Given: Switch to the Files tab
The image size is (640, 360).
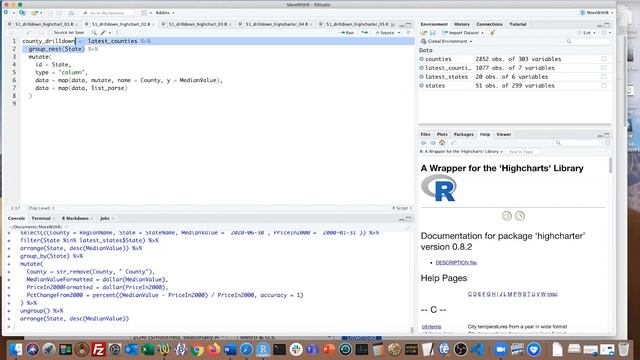Looking at the screenshot, I should coord(425,134).
